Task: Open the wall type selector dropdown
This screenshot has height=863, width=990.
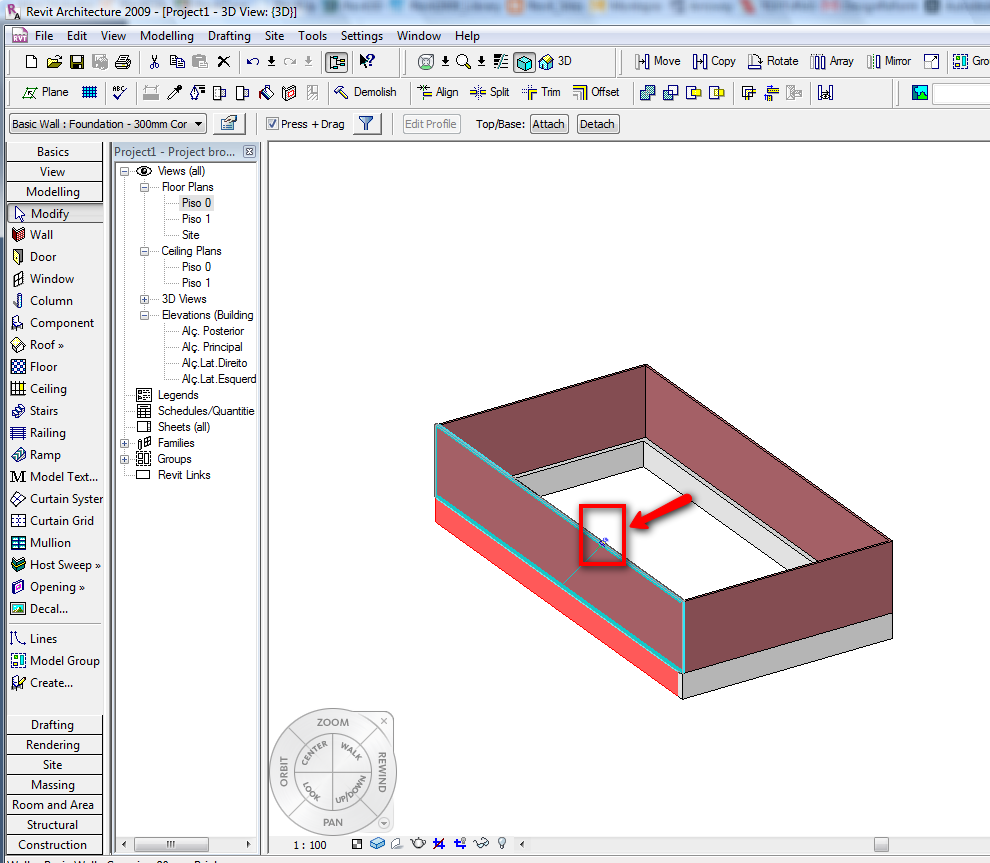Action: pos(200,124)
